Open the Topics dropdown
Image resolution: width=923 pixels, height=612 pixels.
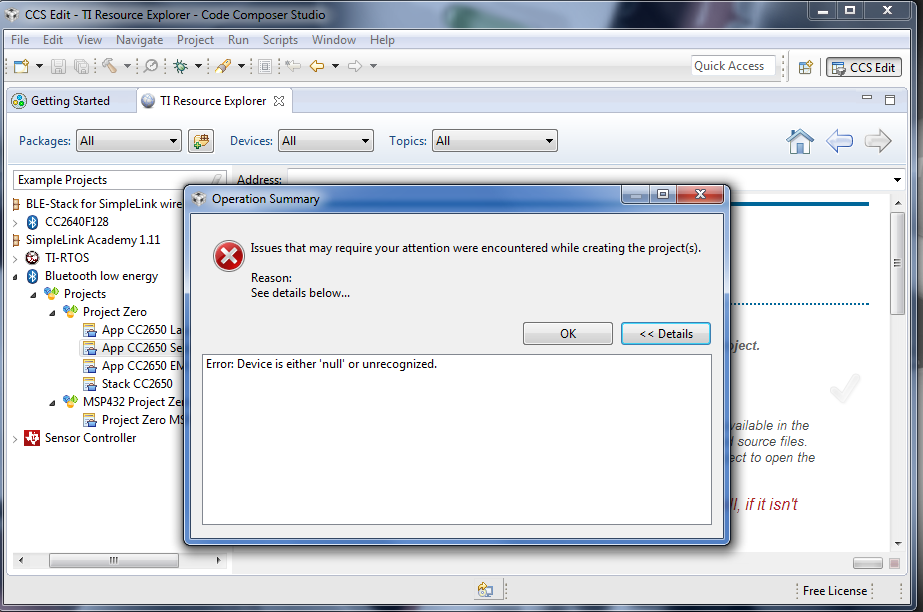pos(494,141)
